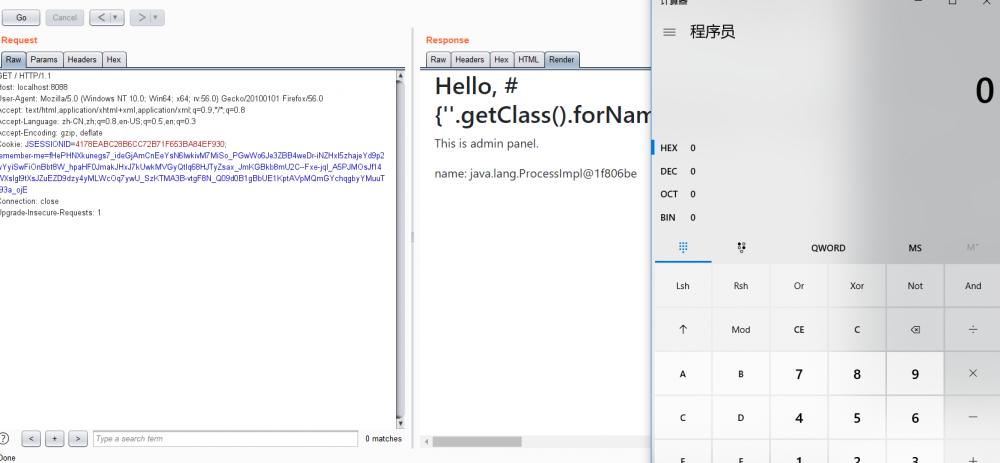Open the Request Params tab

(44, 59)
